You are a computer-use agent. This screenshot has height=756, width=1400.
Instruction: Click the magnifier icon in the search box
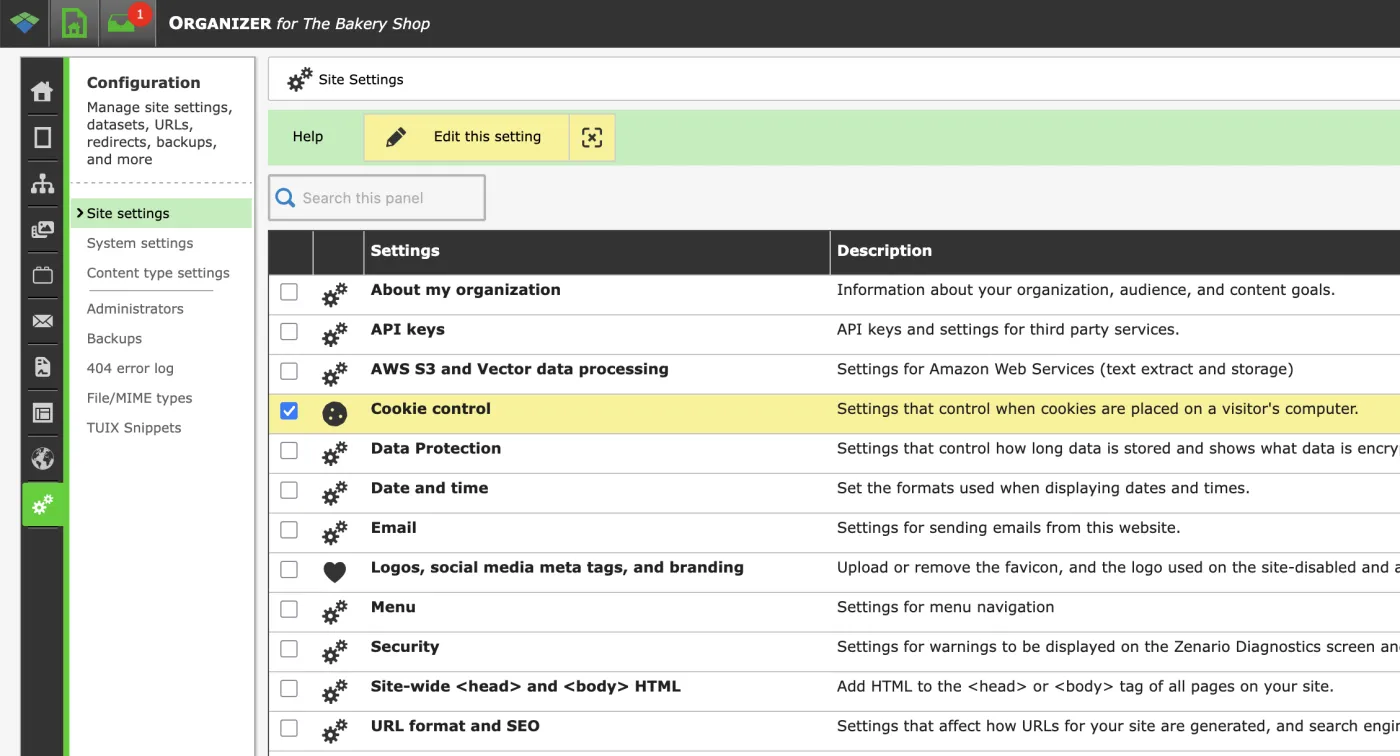click(x=285, y=198)
